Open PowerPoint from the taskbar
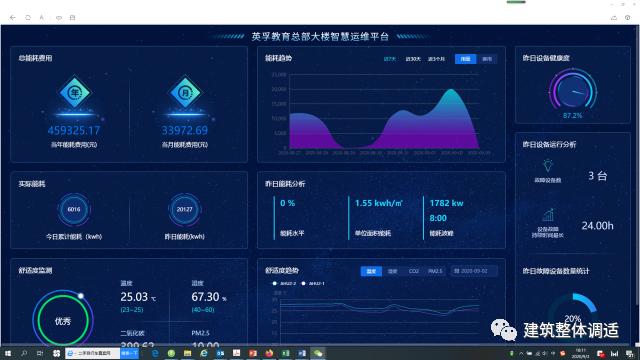This screenshot has height=360, width=640. pyautogui.click(x=253, y=353)
